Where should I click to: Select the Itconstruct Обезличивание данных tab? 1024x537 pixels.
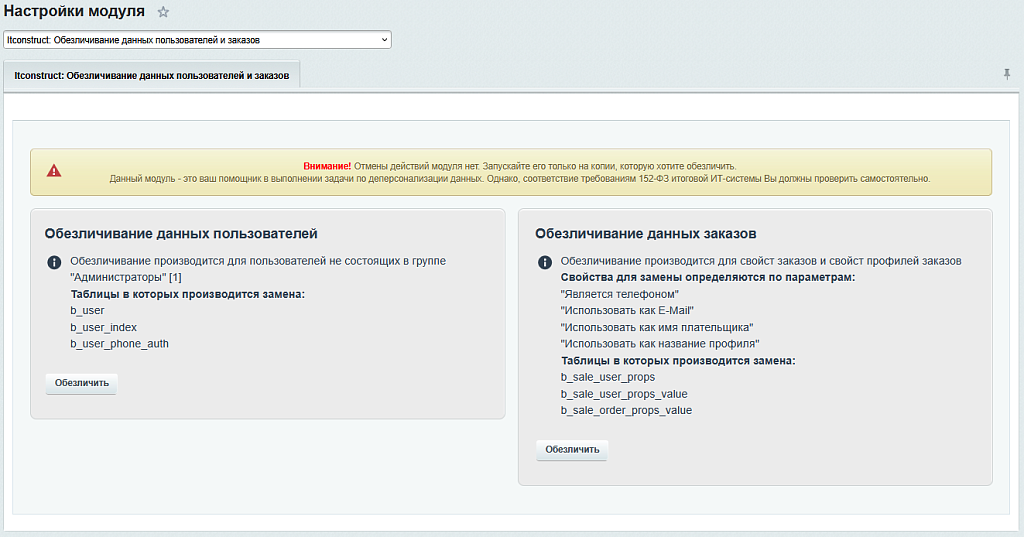click(152, 75)
